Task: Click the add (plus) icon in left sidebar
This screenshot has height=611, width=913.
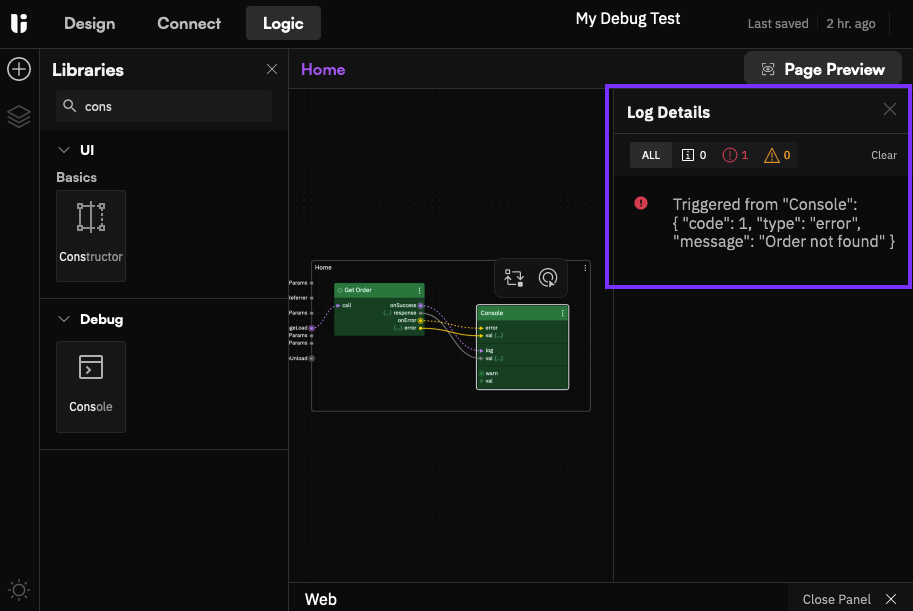Action: pos(19,69)
